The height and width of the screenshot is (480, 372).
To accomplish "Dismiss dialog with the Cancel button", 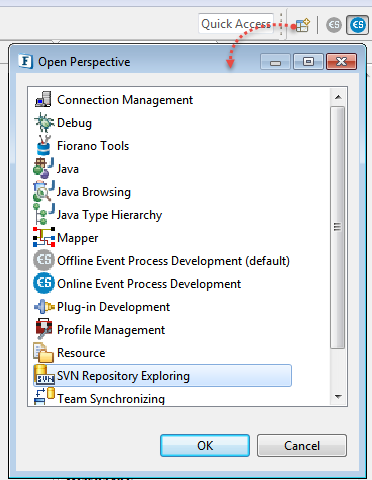I will tap(302, 445).
